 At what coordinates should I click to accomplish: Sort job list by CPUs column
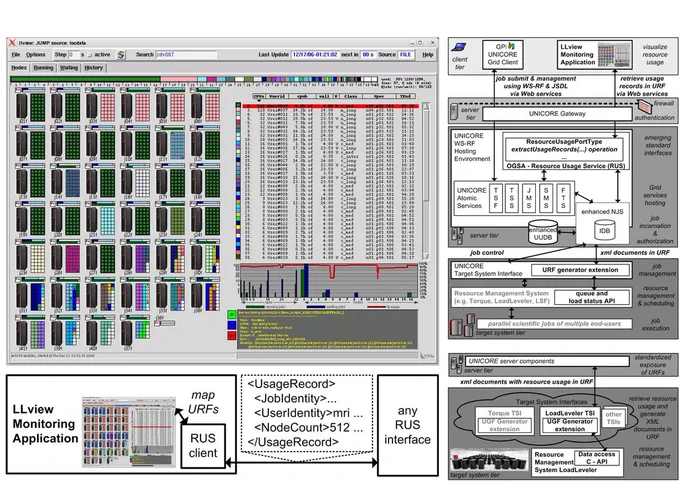point(259,96)
